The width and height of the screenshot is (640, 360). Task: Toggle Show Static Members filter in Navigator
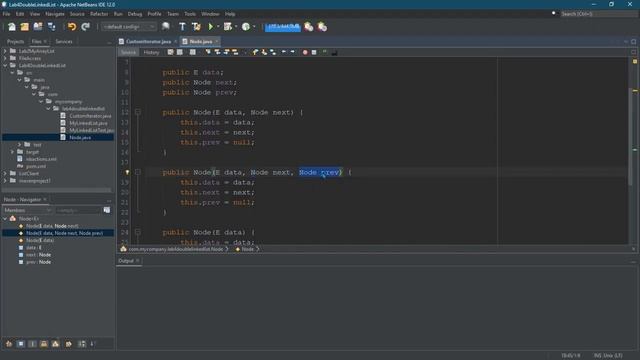tap(32, 344)
